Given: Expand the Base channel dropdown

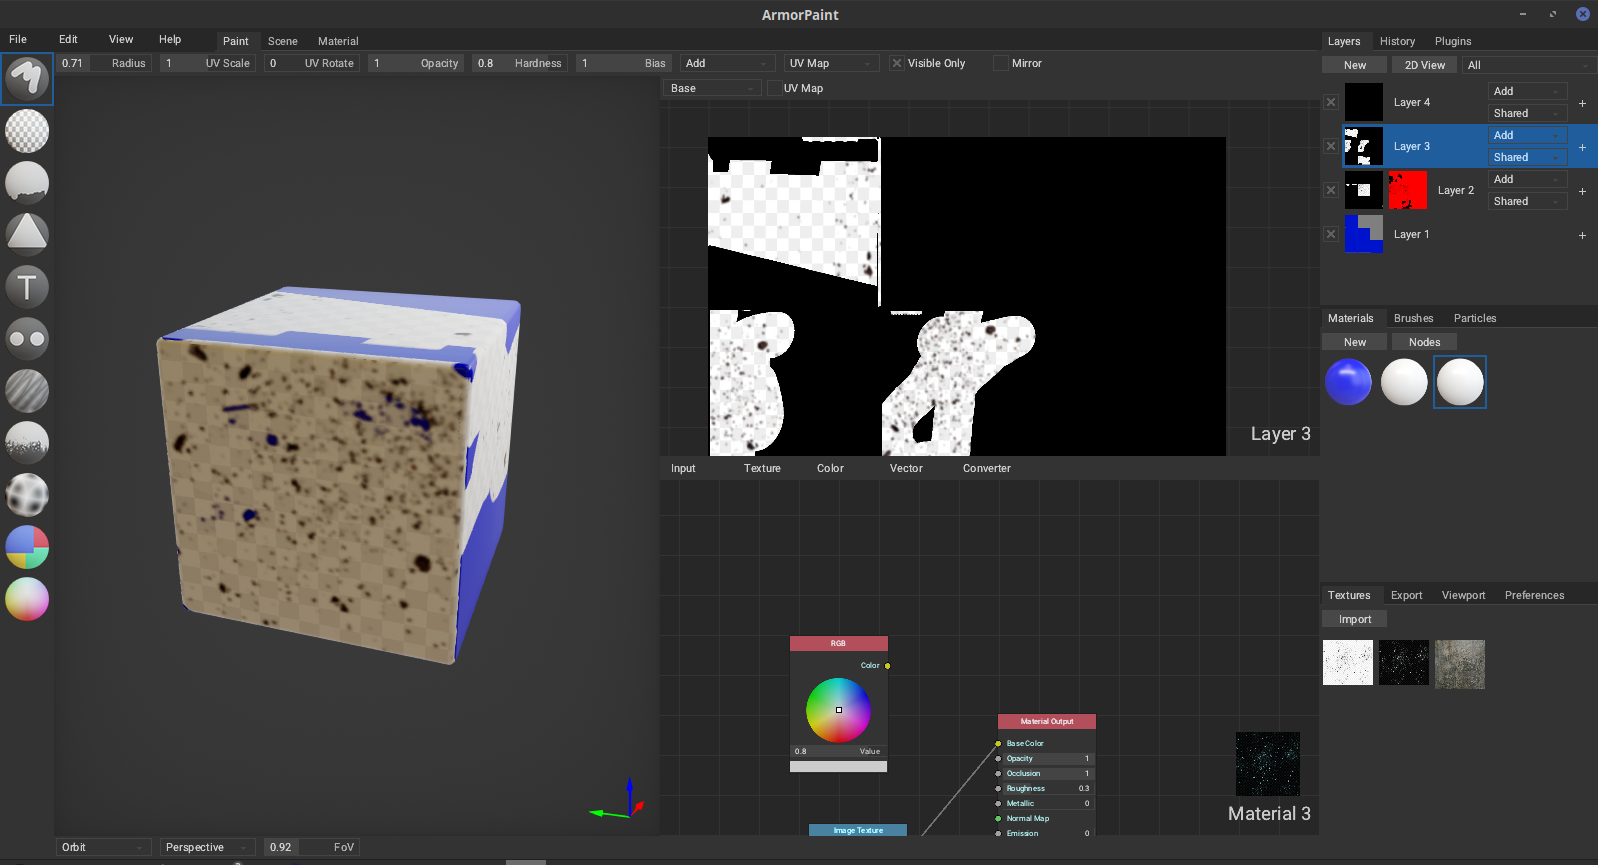Looking at the screenshot, I should coord(713,88).
